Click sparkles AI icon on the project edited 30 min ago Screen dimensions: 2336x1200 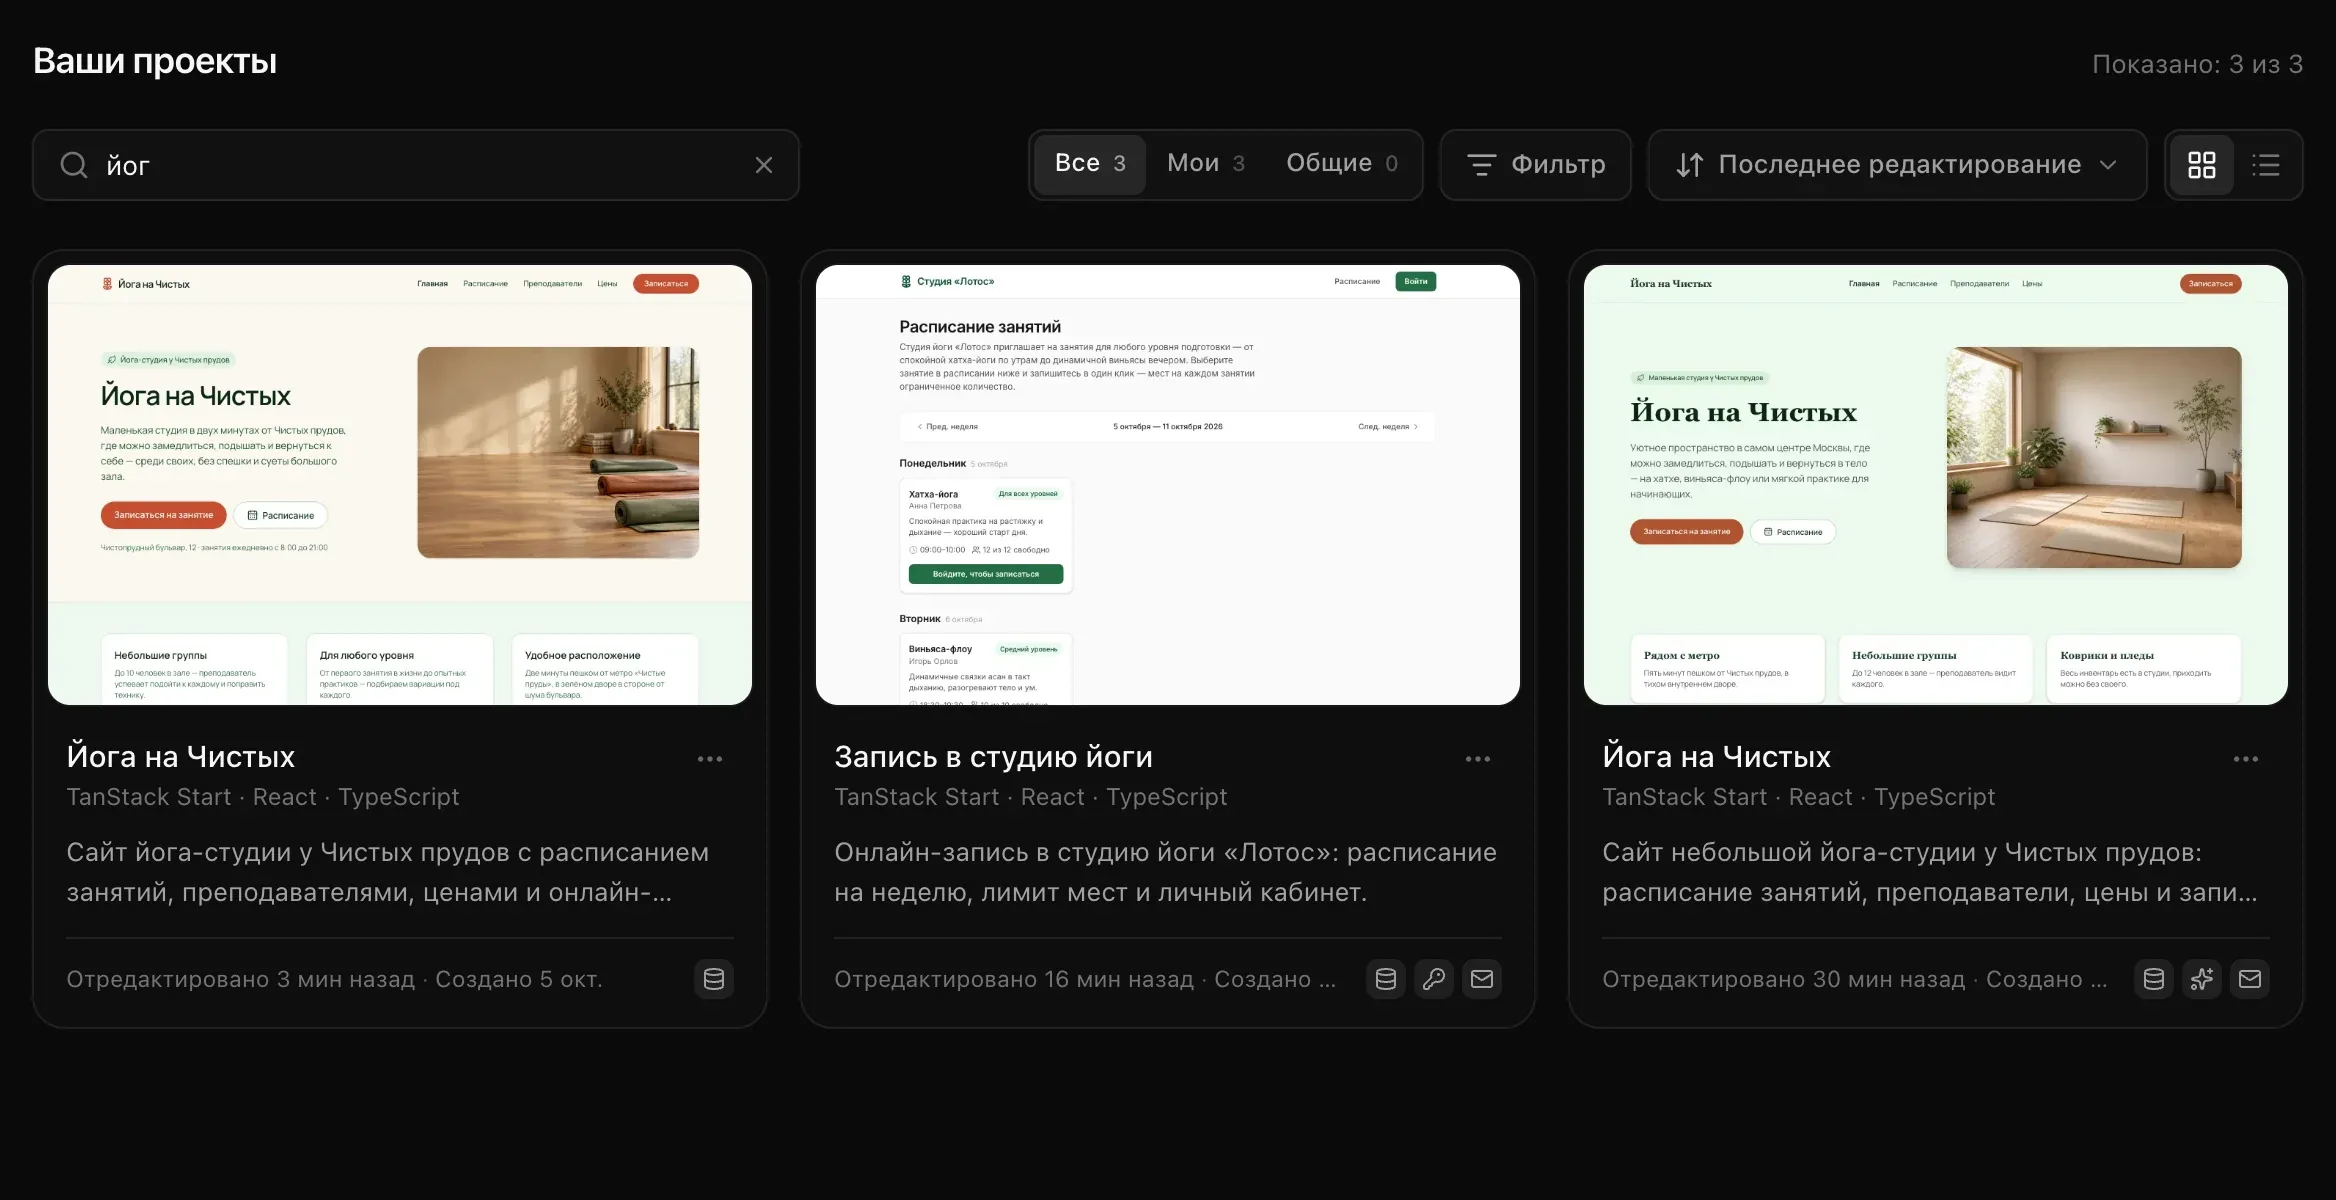(x=2202, y=979)
